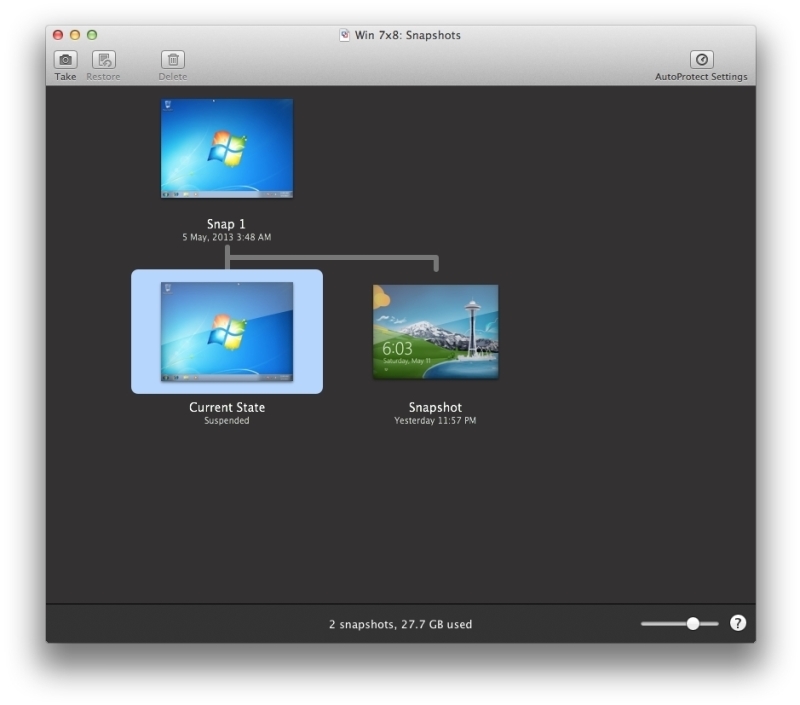
Task: Minimize the window with the yellow button
Action: [x=74, y=35]
